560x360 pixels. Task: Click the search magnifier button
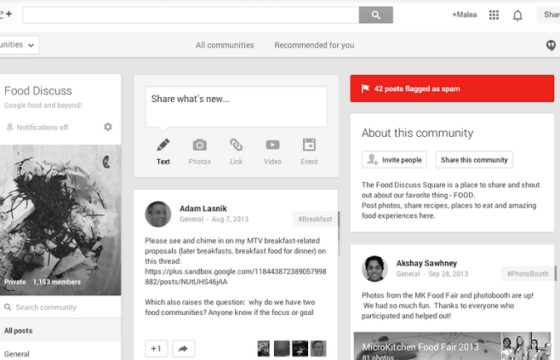[376, 15]
